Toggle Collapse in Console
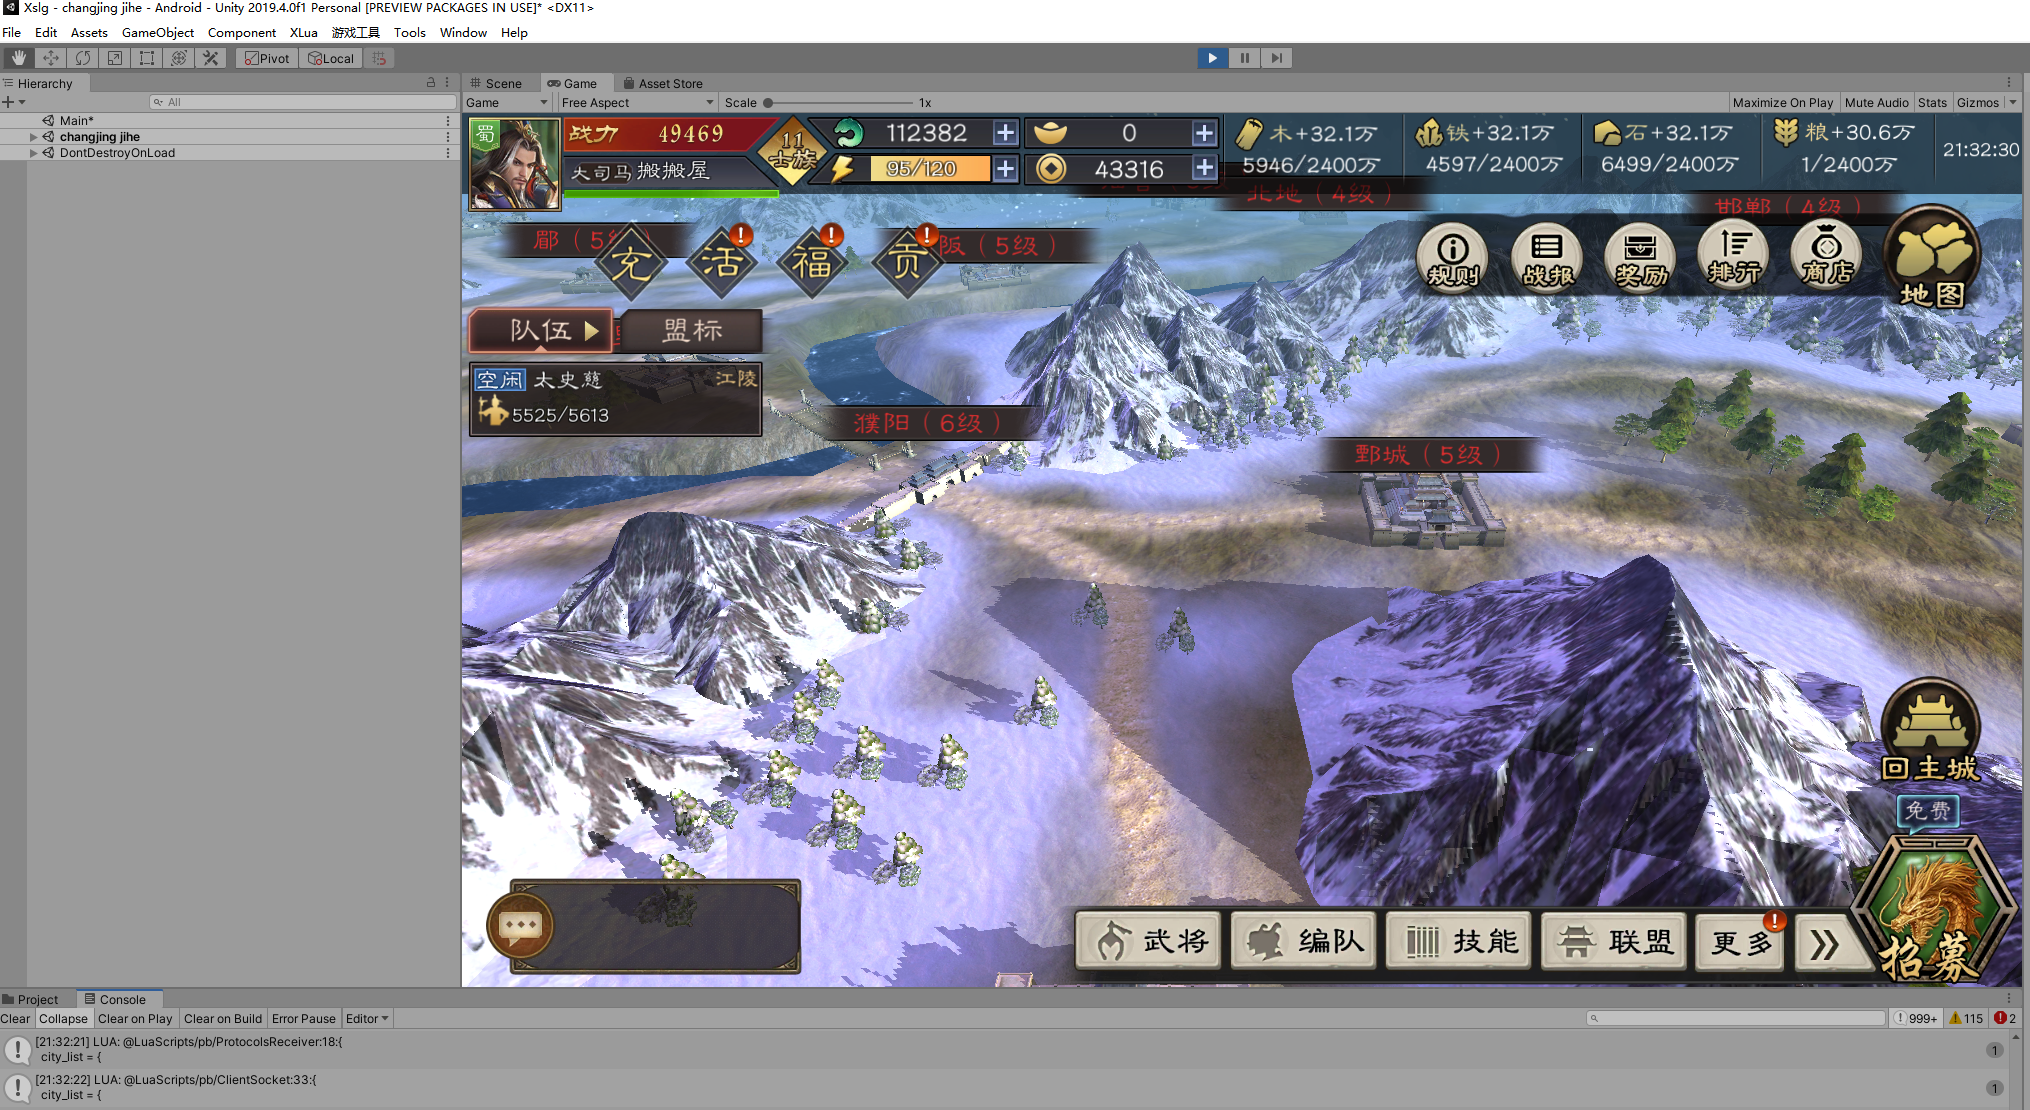This screenshot has height=1110, width=2030. click(x=63, y=1018)
